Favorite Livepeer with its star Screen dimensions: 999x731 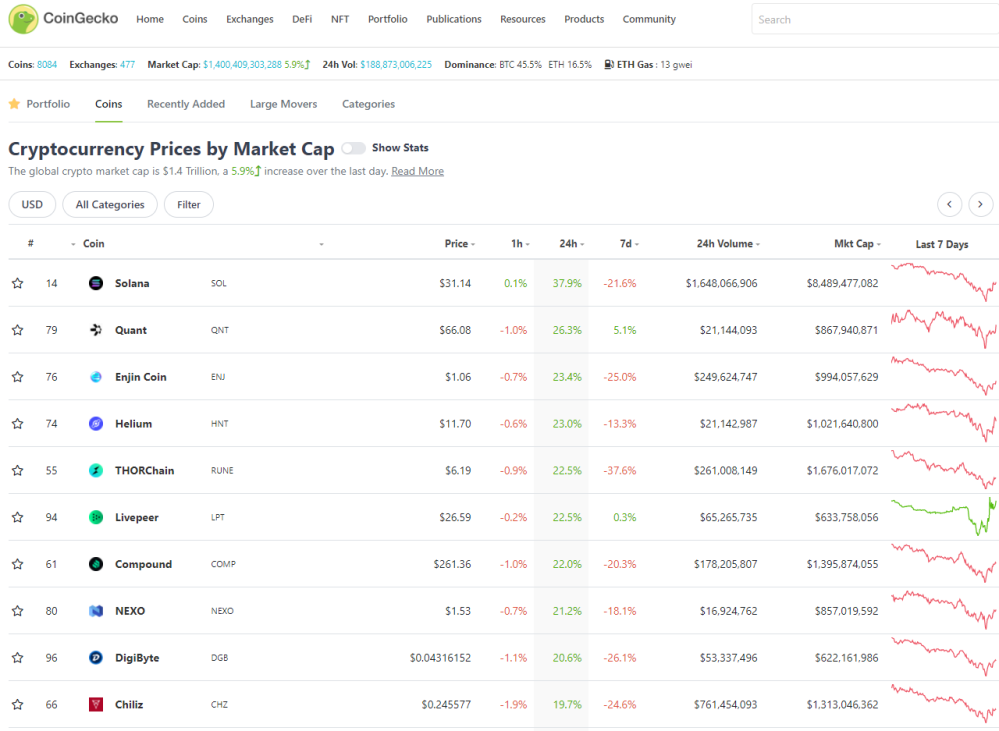click(x=18, y=517)
